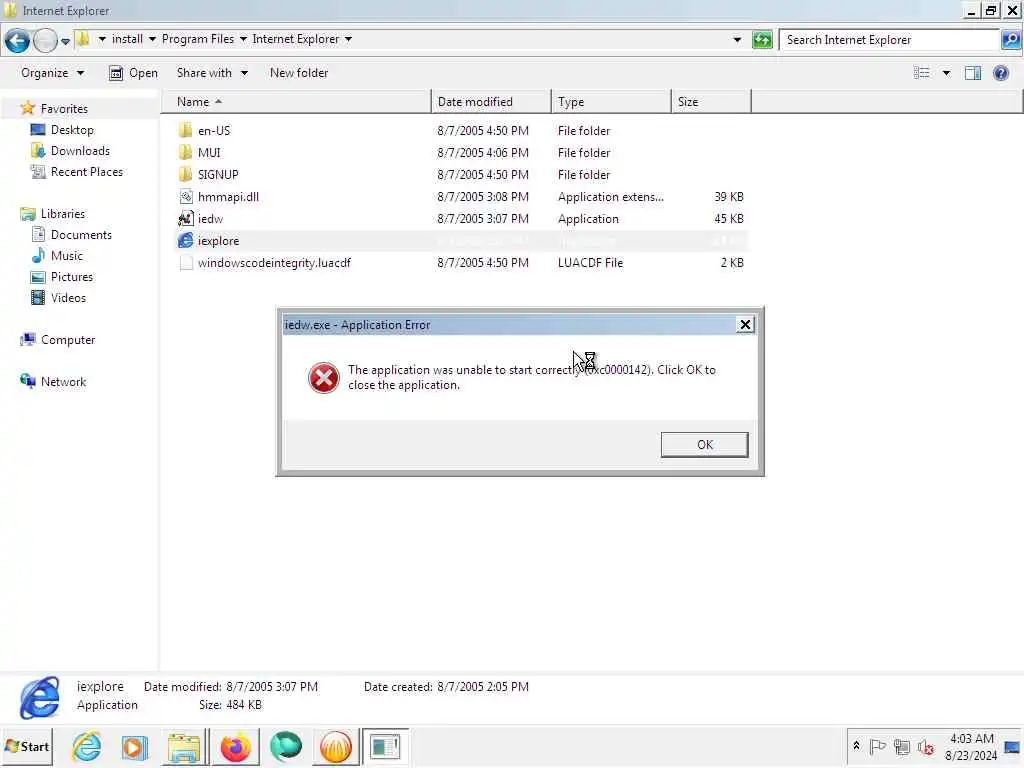1024x768 pixels.
Task: Open the Start menu
Action: (x=27, y=746)
